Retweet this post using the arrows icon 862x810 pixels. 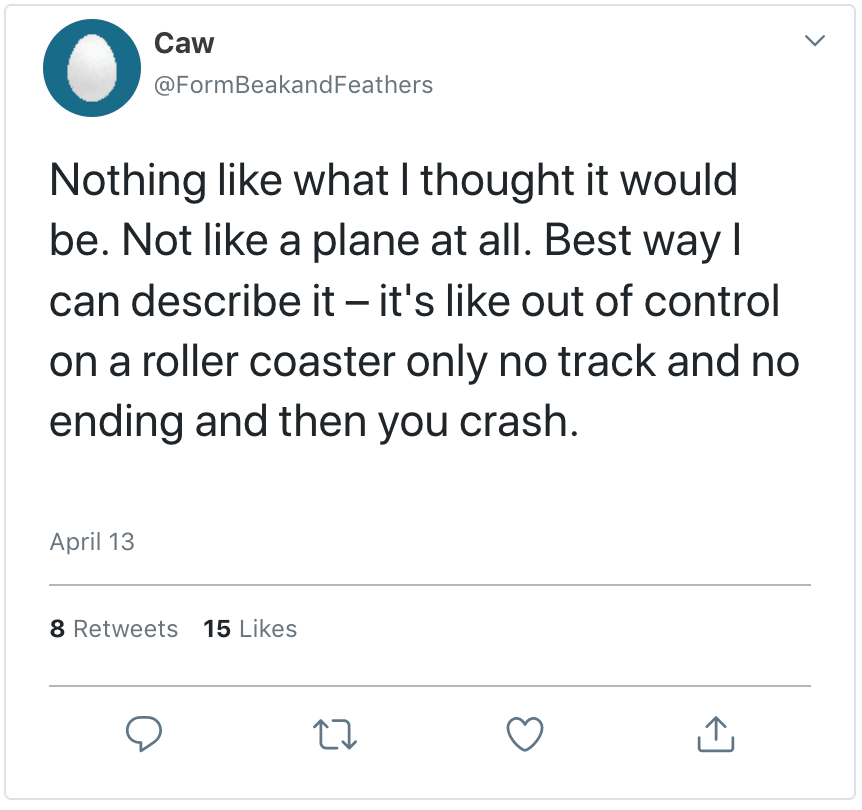point(335,736)
